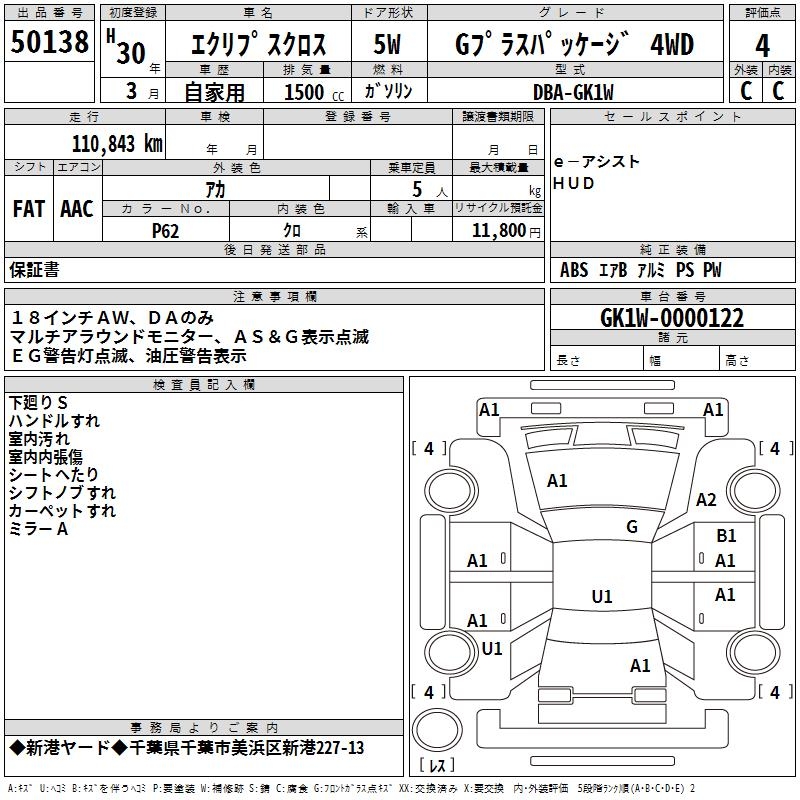Click the 新港ヤード address line at the bottom

pos(186,748)
